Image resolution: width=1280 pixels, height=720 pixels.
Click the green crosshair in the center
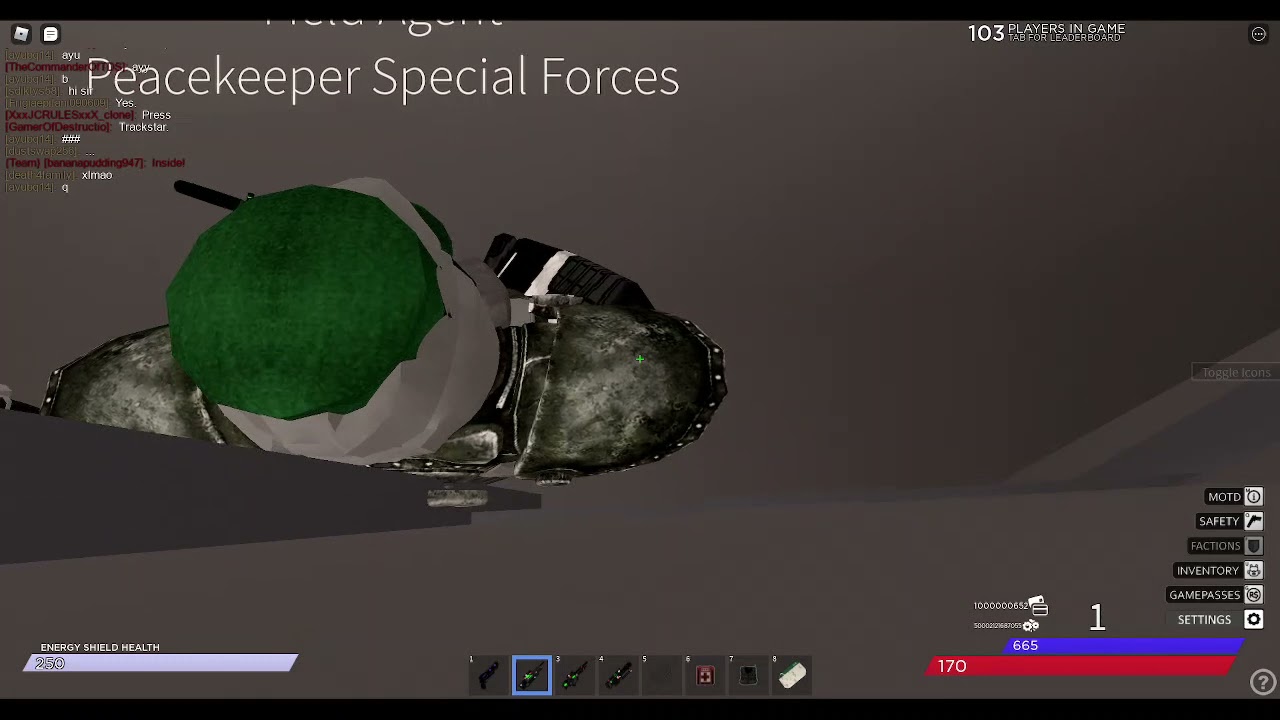[x=640, y=359]
